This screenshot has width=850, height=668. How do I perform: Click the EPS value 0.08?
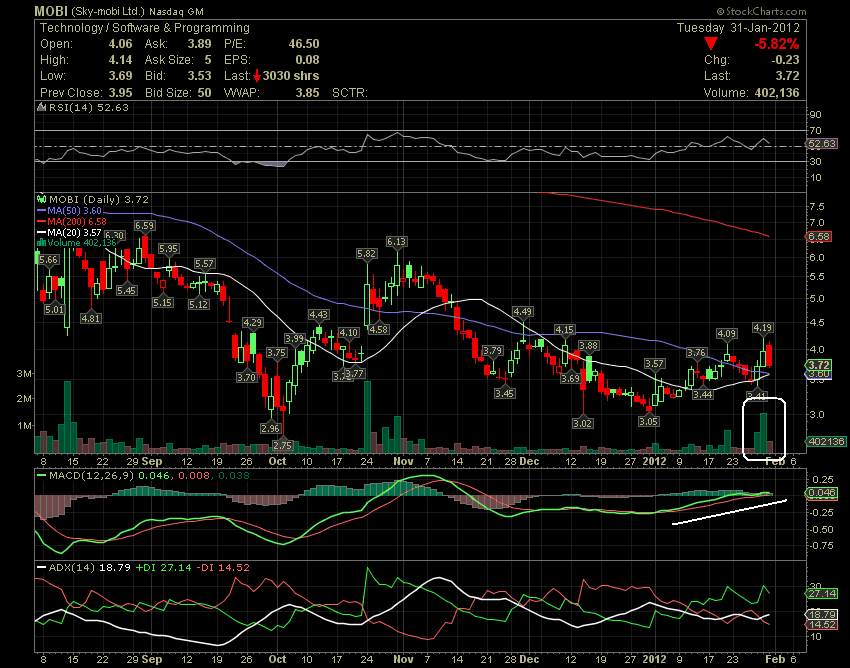(x=307, y=60)
